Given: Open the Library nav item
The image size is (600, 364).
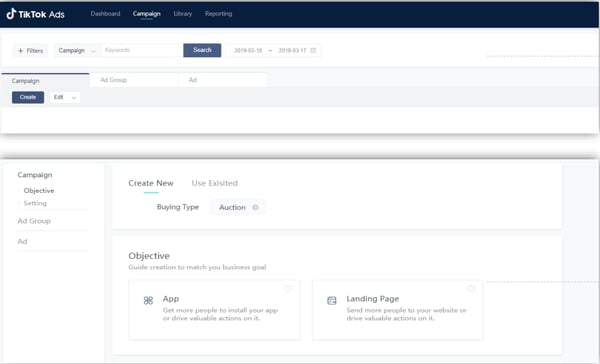Looking at the screenshot, I should 183,14.
